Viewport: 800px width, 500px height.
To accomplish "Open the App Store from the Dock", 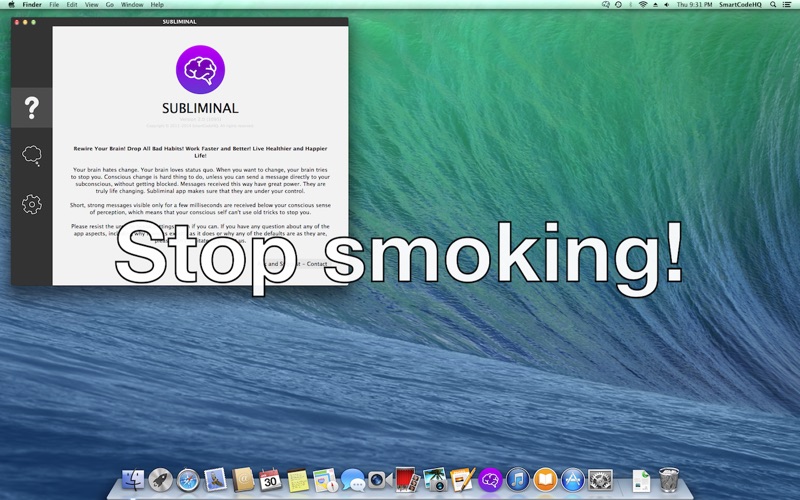I will [x=572, y=479].
